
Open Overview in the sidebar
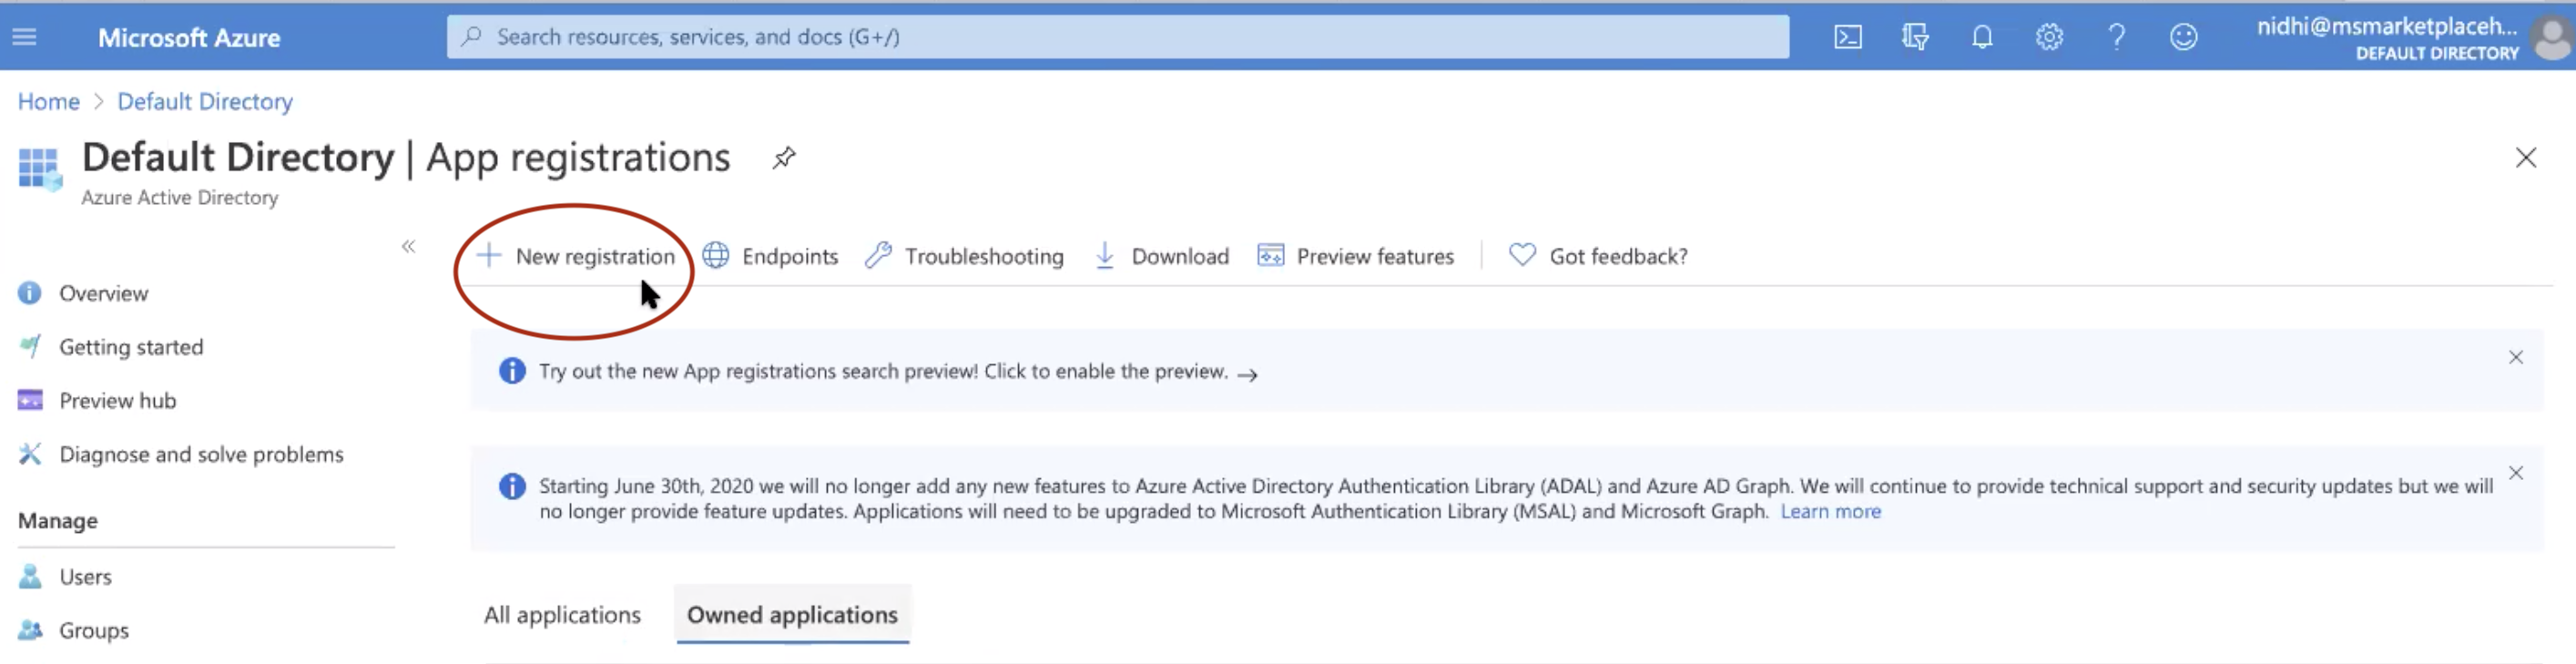tap(103, 293)
